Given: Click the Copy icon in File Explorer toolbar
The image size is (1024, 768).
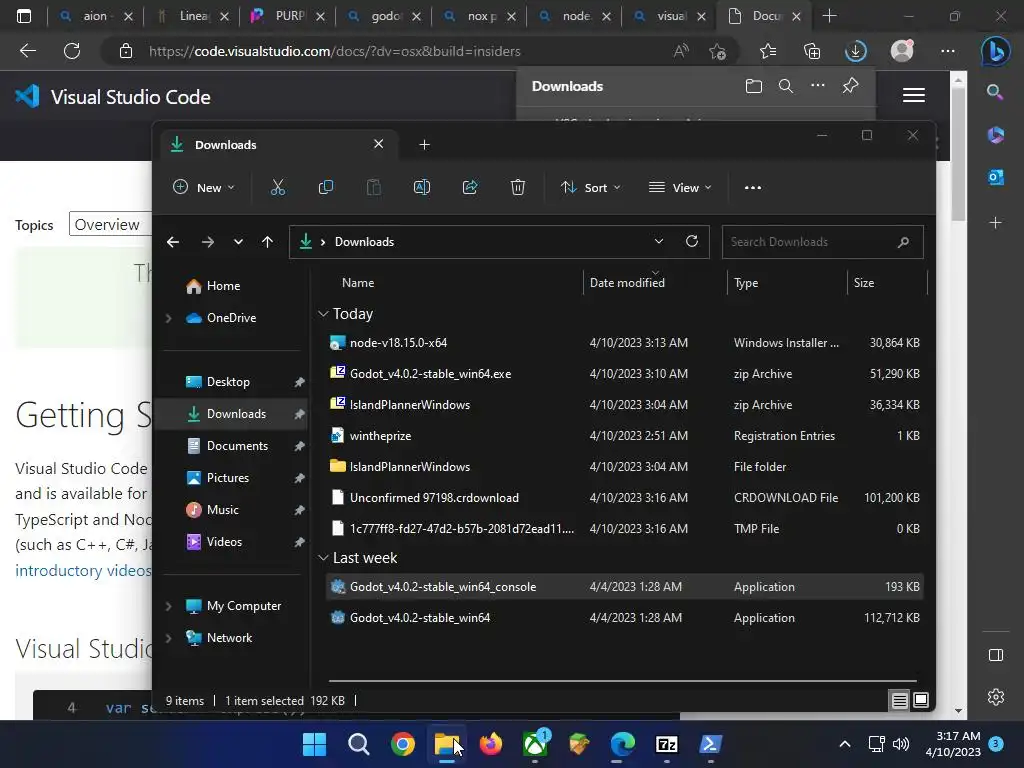Looking at the screenshot, I should point(325,187).
